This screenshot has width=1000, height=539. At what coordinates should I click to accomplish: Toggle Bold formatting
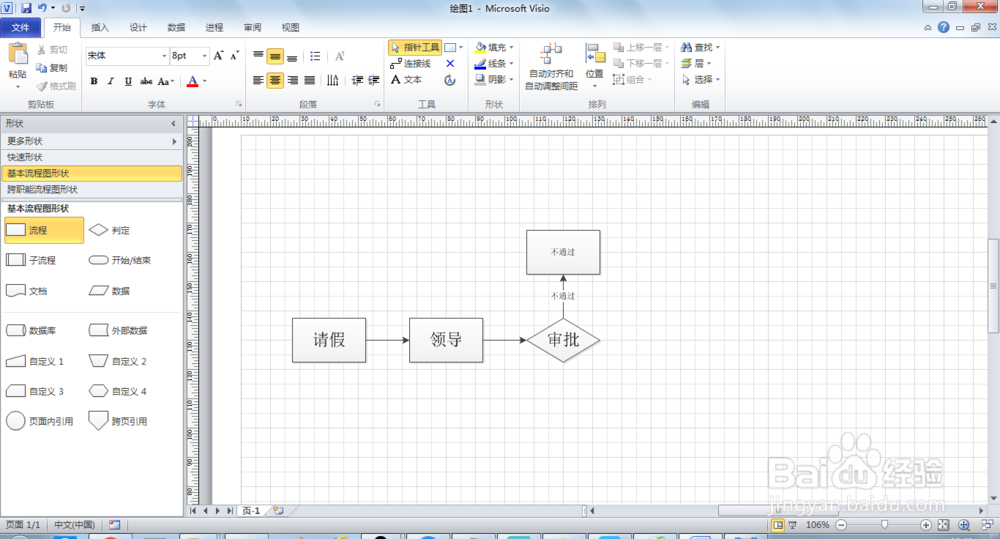coord(94,81)
